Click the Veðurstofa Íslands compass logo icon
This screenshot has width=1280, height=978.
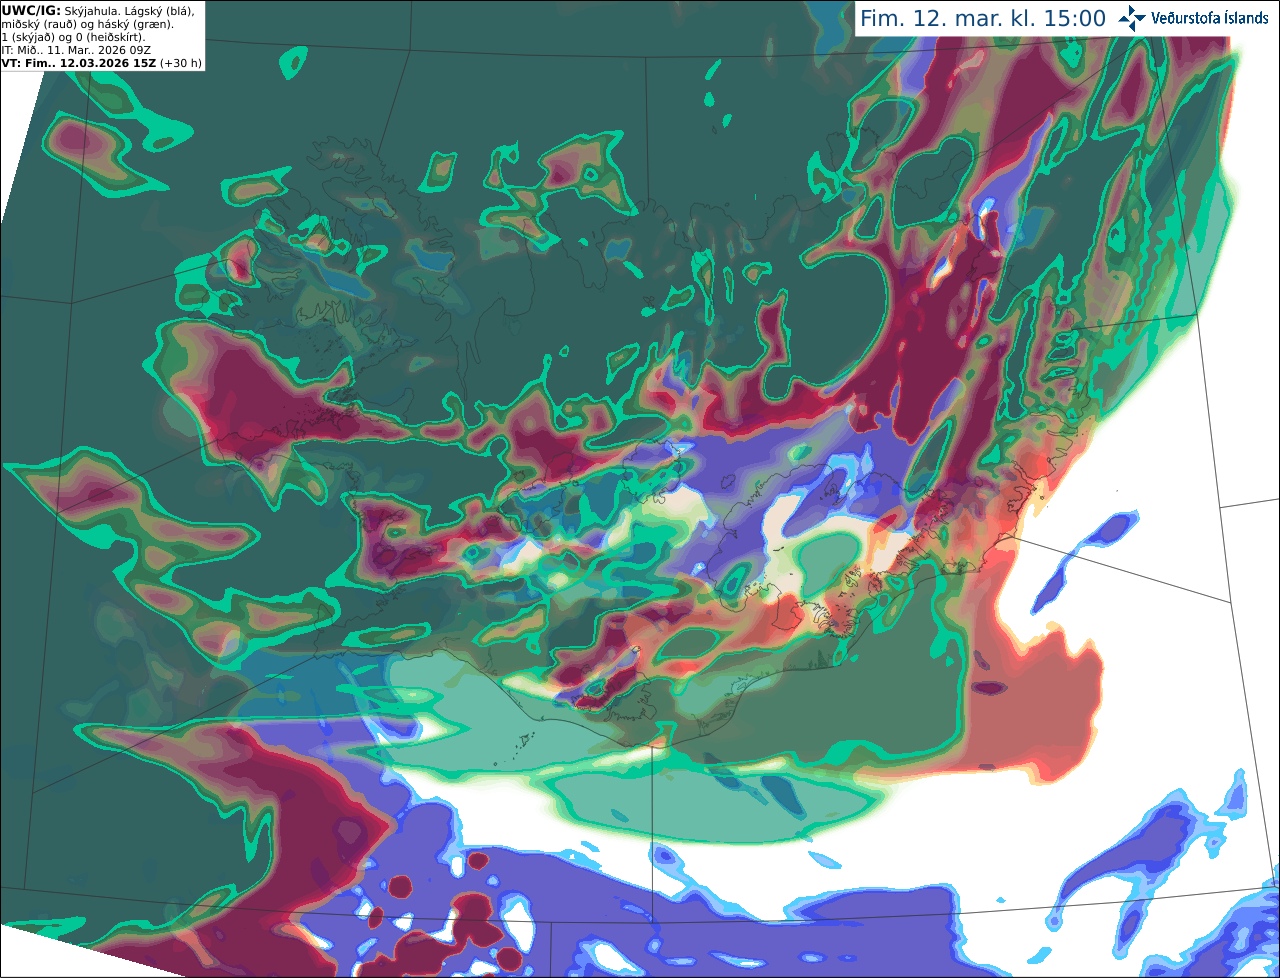point(1132,18)
